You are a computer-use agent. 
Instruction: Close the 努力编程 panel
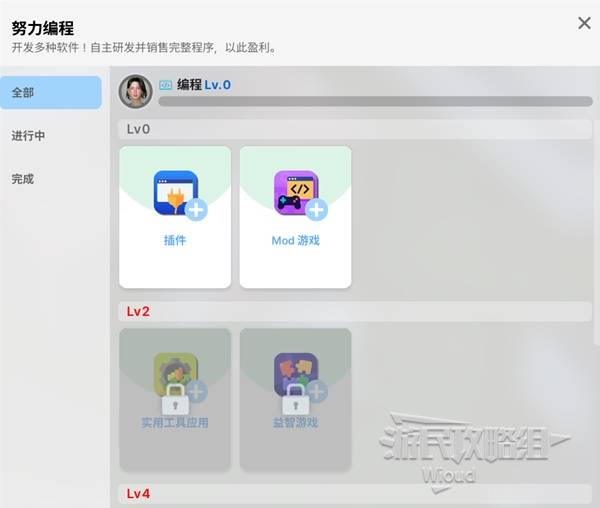(584, 23)
